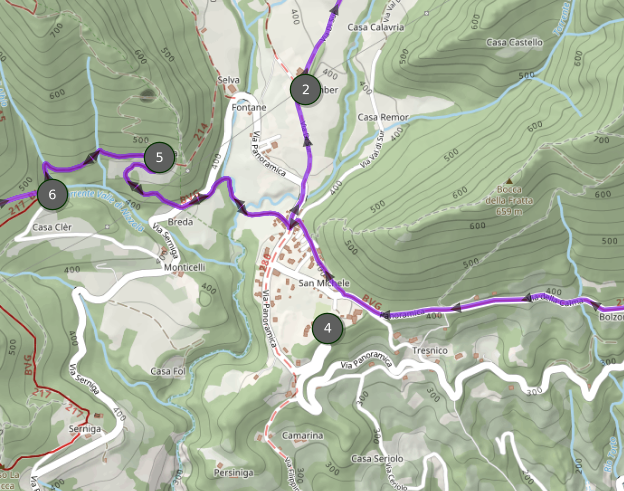Click the Casa Remor label
Screen dimensions: 624x491
pos(383,117)
